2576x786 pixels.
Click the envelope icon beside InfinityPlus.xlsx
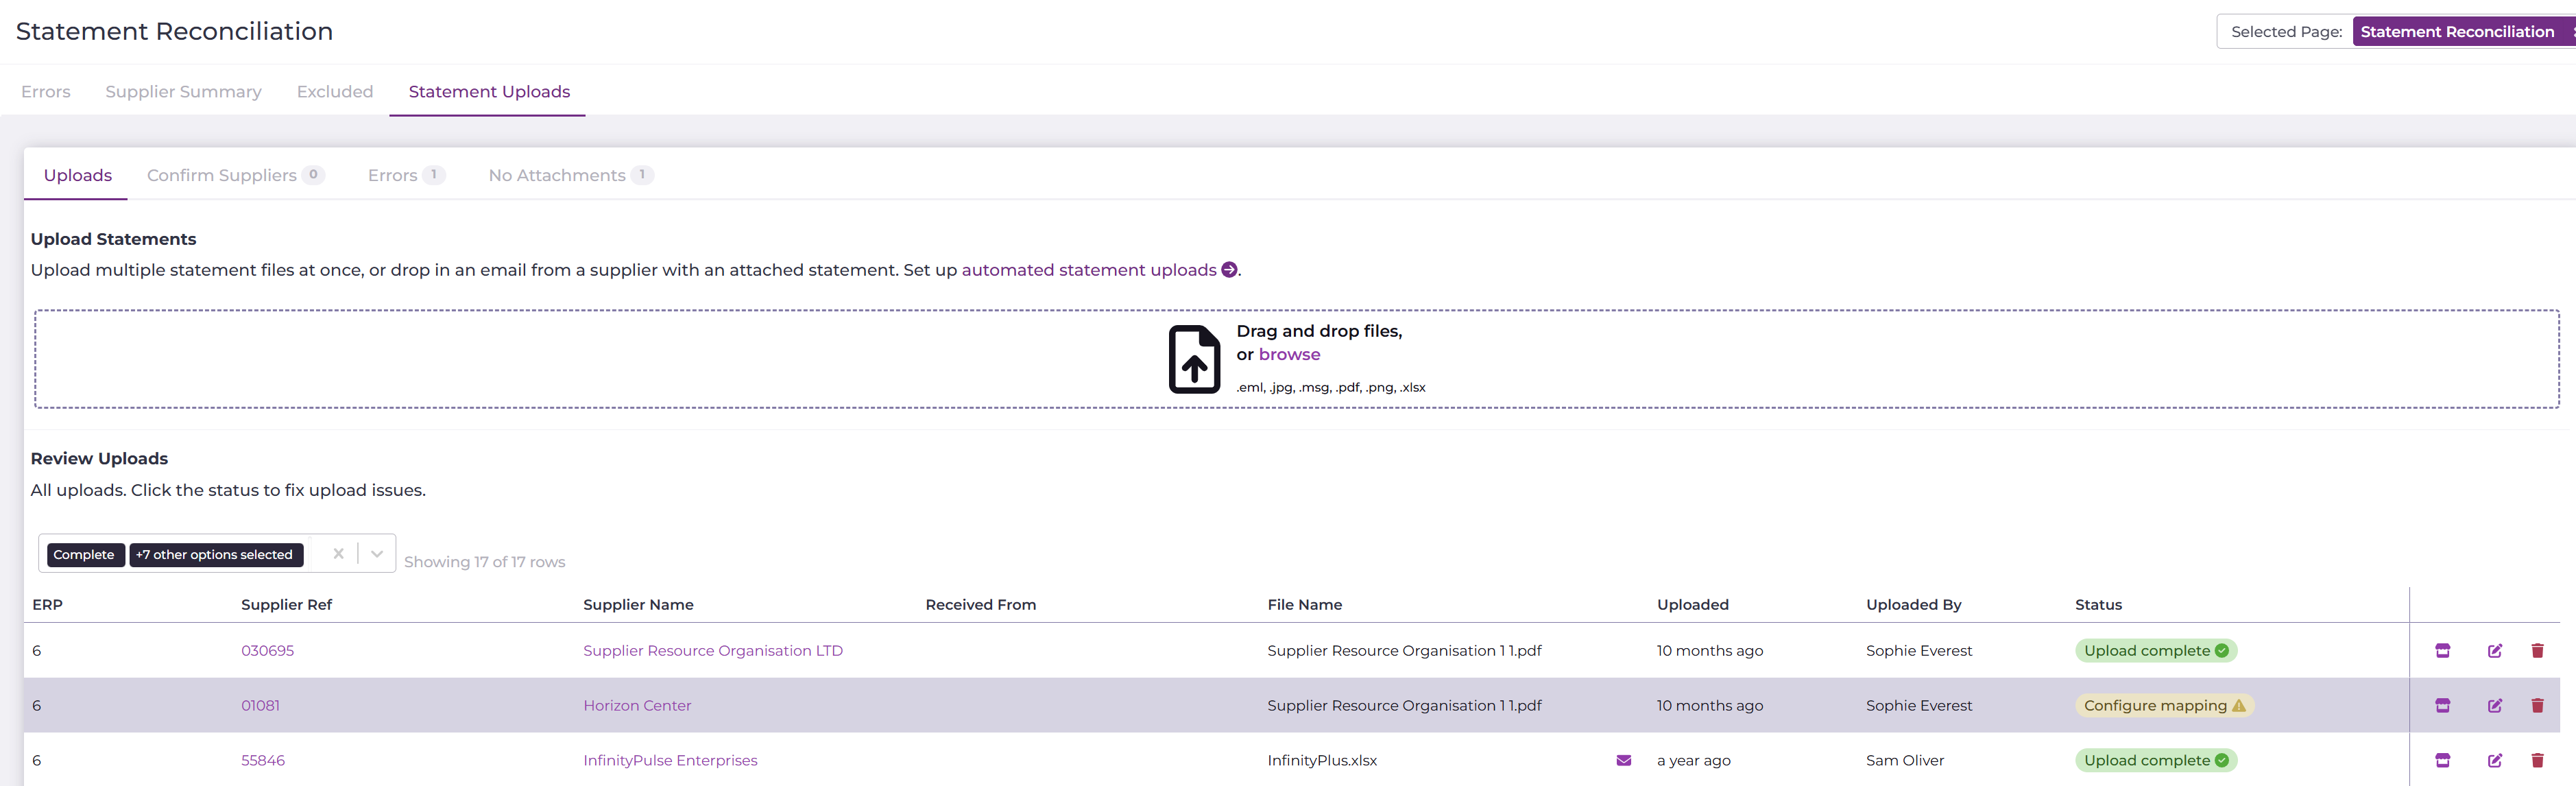[1623, 760]
